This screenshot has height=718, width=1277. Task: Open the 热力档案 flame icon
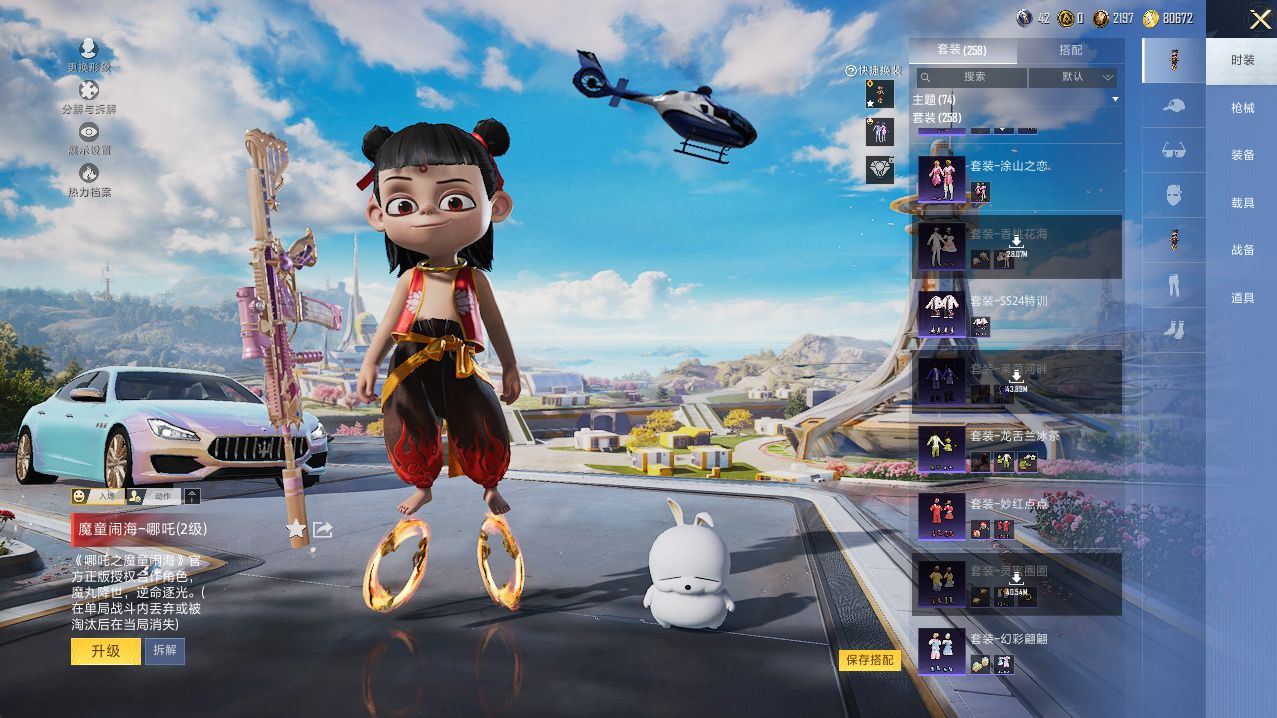(x=89, y=175)
